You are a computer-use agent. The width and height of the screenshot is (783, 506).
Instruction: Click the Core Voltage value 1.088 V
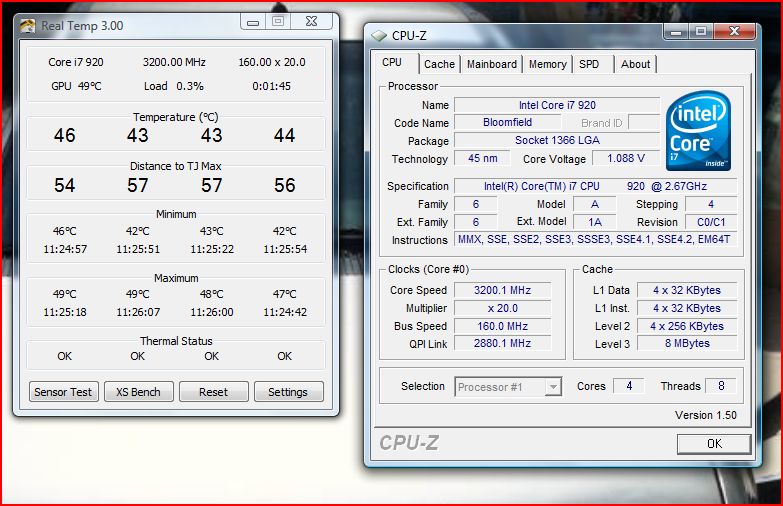click(x=626, y=158)
